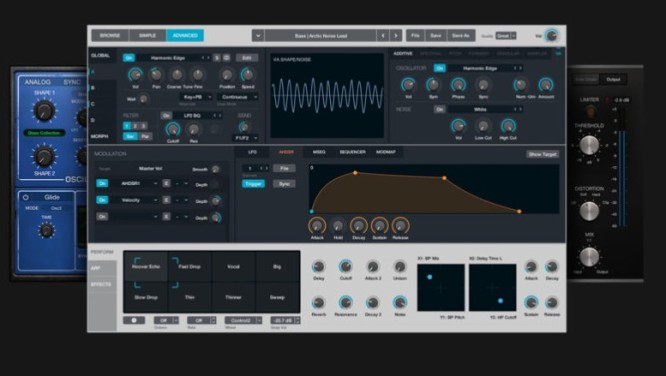Toggle the filter On button beside LP2 BQ

coord(166,116)
